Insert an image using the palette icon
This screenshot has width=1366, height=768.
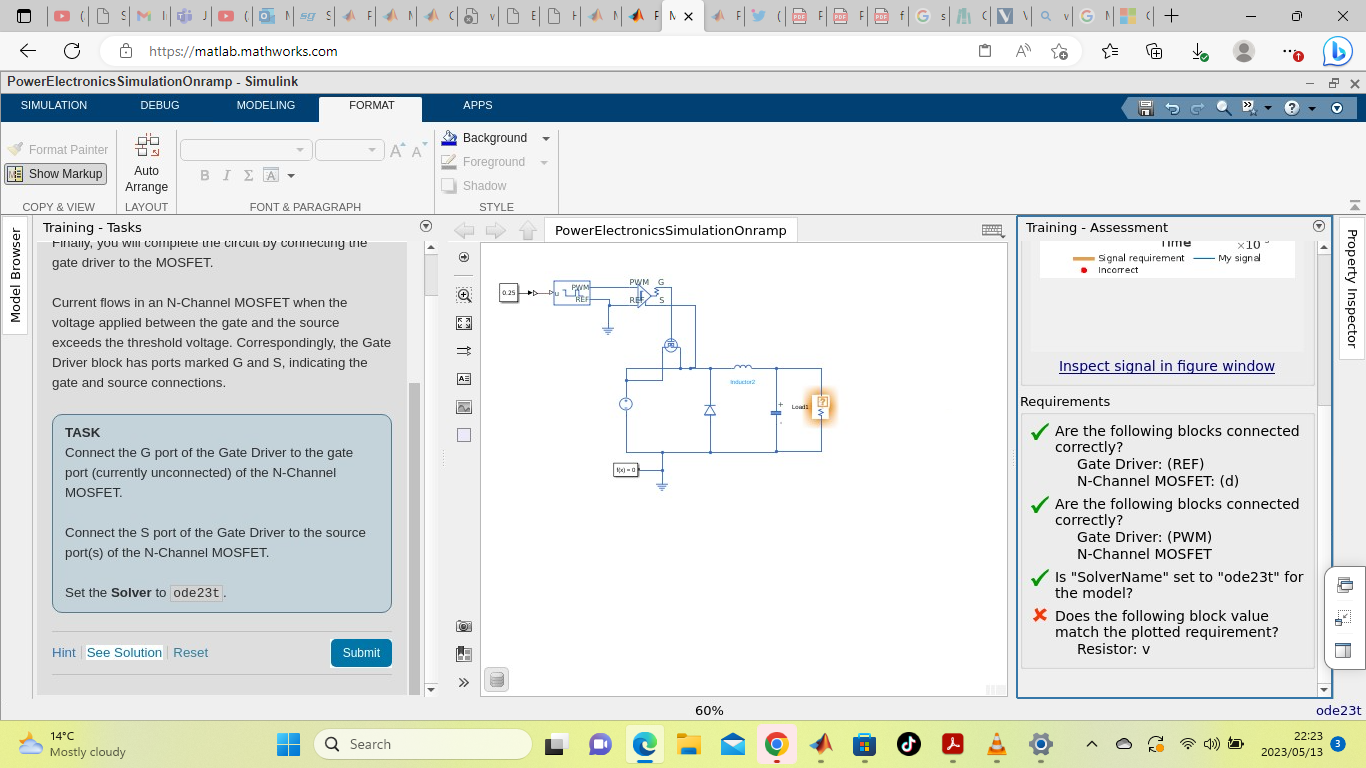(x=464, y=407)
